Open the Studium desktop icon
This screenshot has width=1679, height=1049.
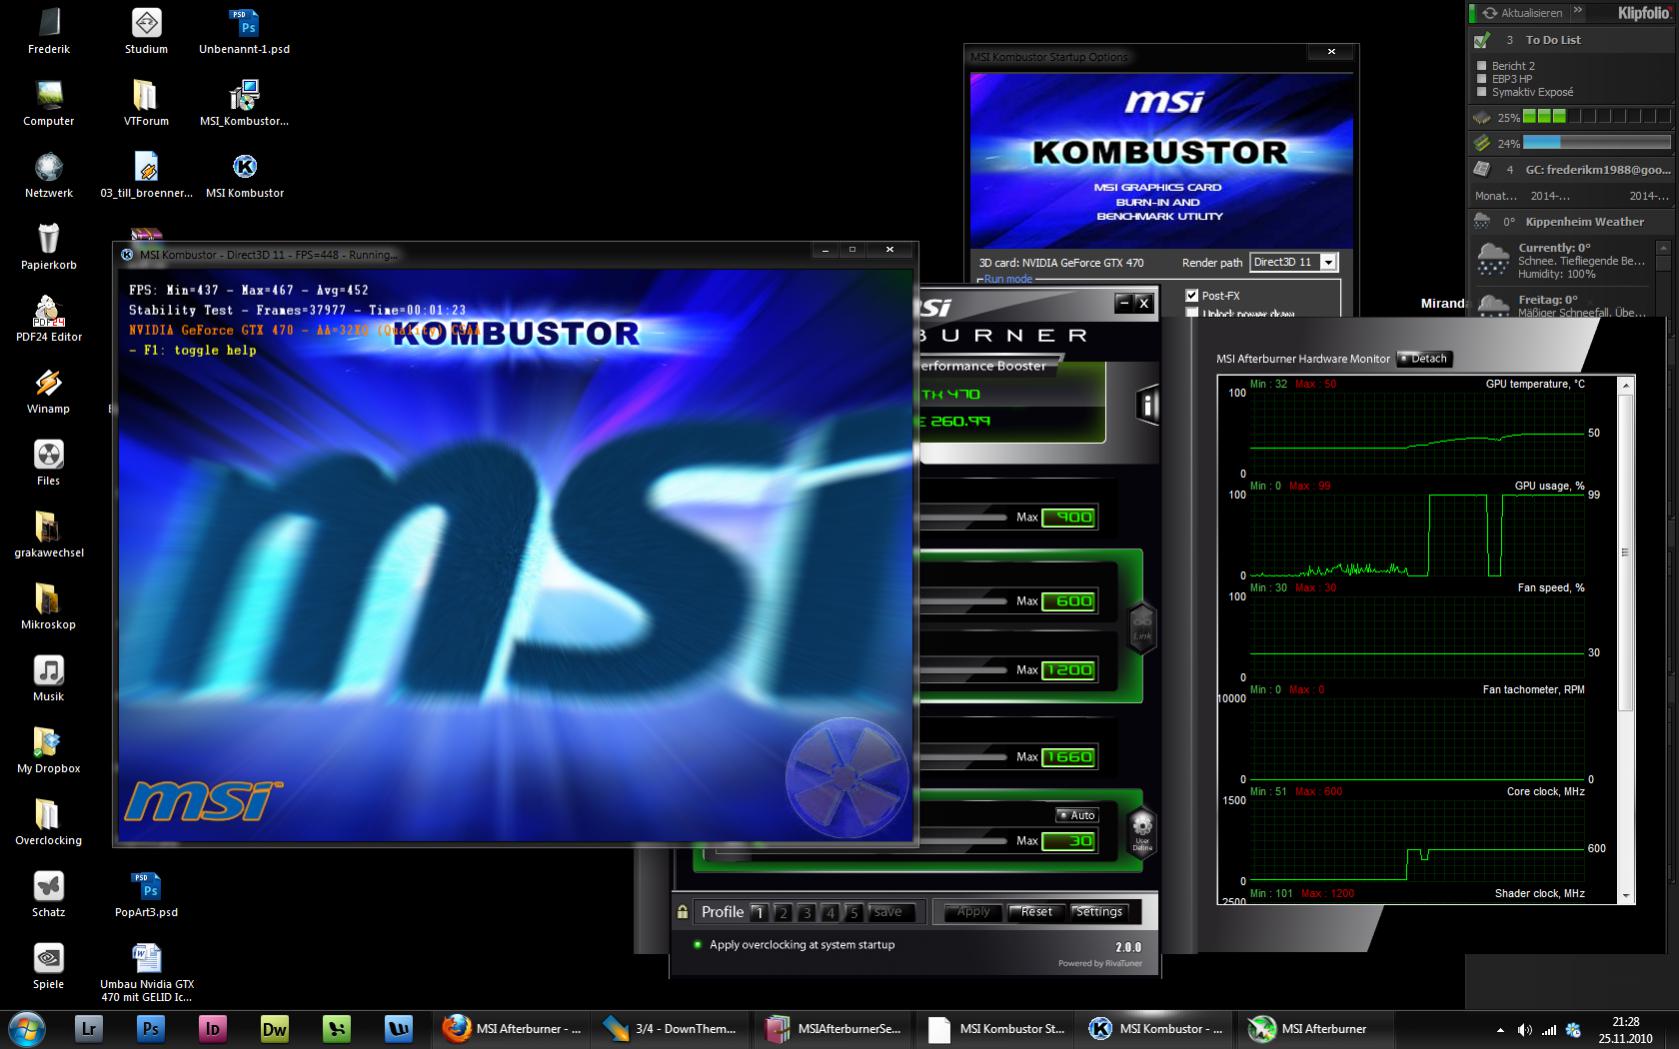coord(146,31)
